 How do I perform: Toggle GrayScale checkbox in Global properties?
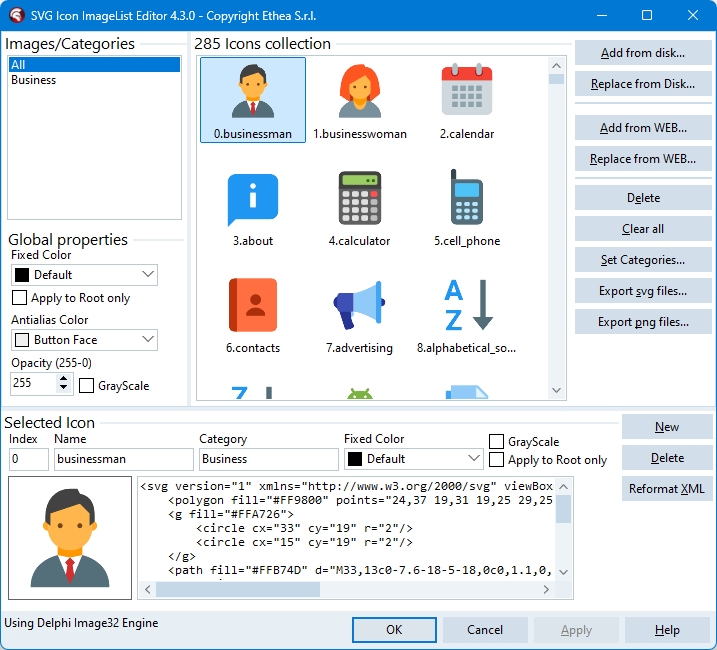coord(87,385)
